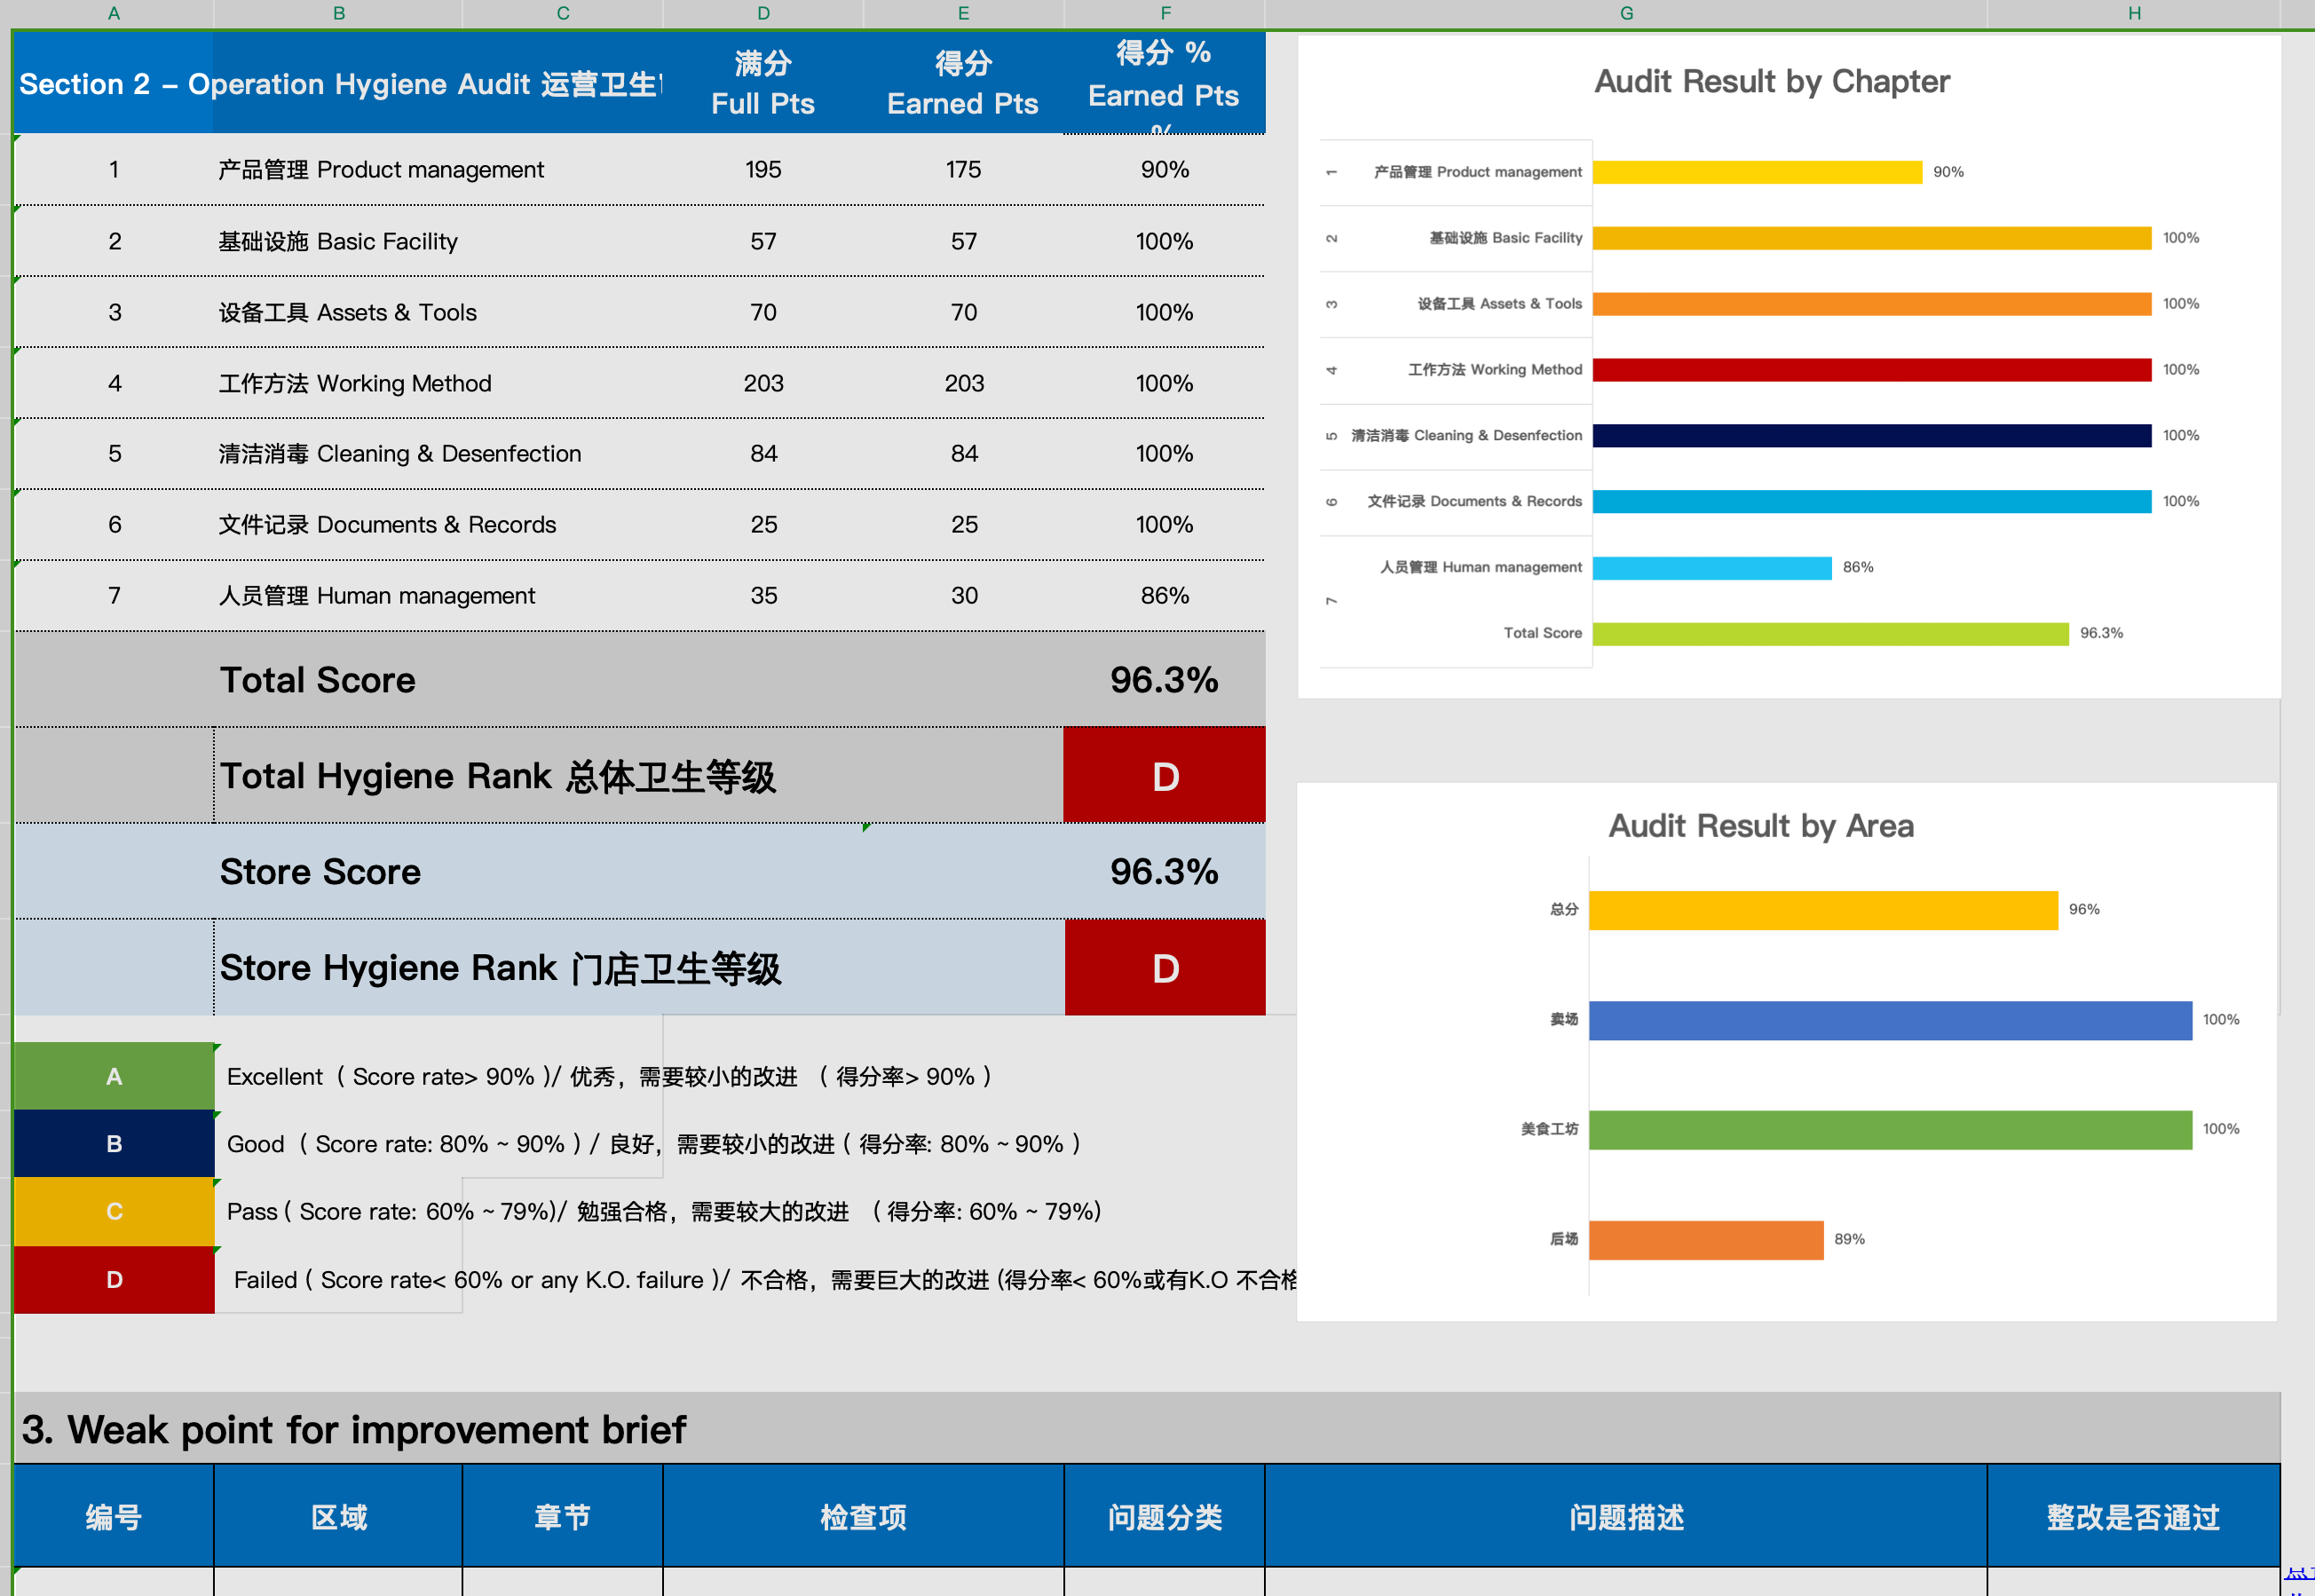The image size is (2315, 1596).
Task: Click the 得分 Earned Pts column heading
Action: click(963, 84)
